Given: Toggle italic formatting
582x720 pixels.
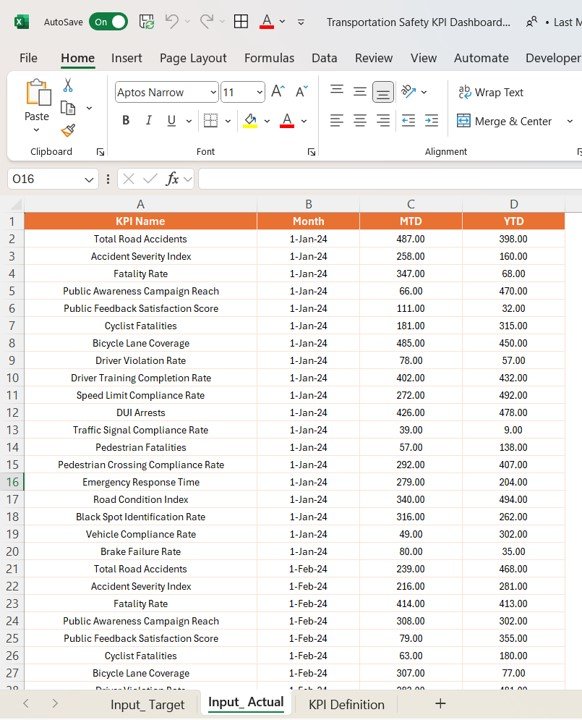Looking at the screenshot, I should coord(148,121).
